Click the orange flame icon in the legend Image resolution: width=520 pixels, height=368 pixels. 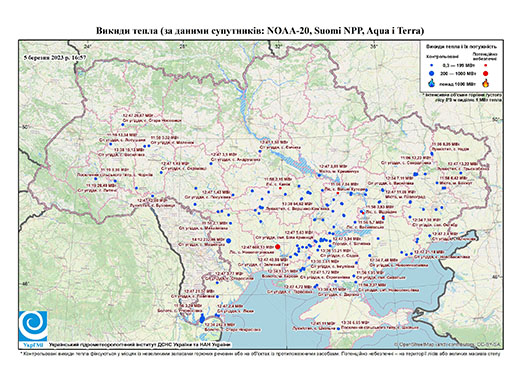[x=486, y=83]
